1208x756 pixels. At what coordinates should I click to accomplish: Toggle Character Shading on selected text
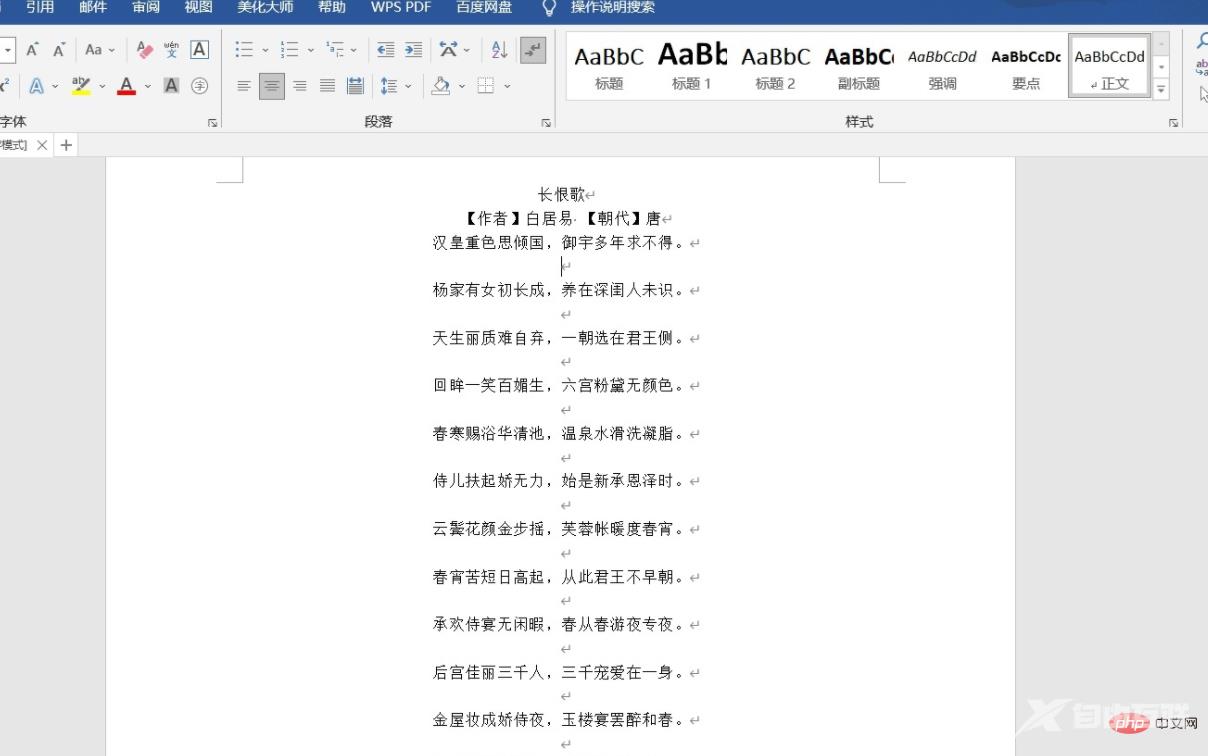[172, 86]
